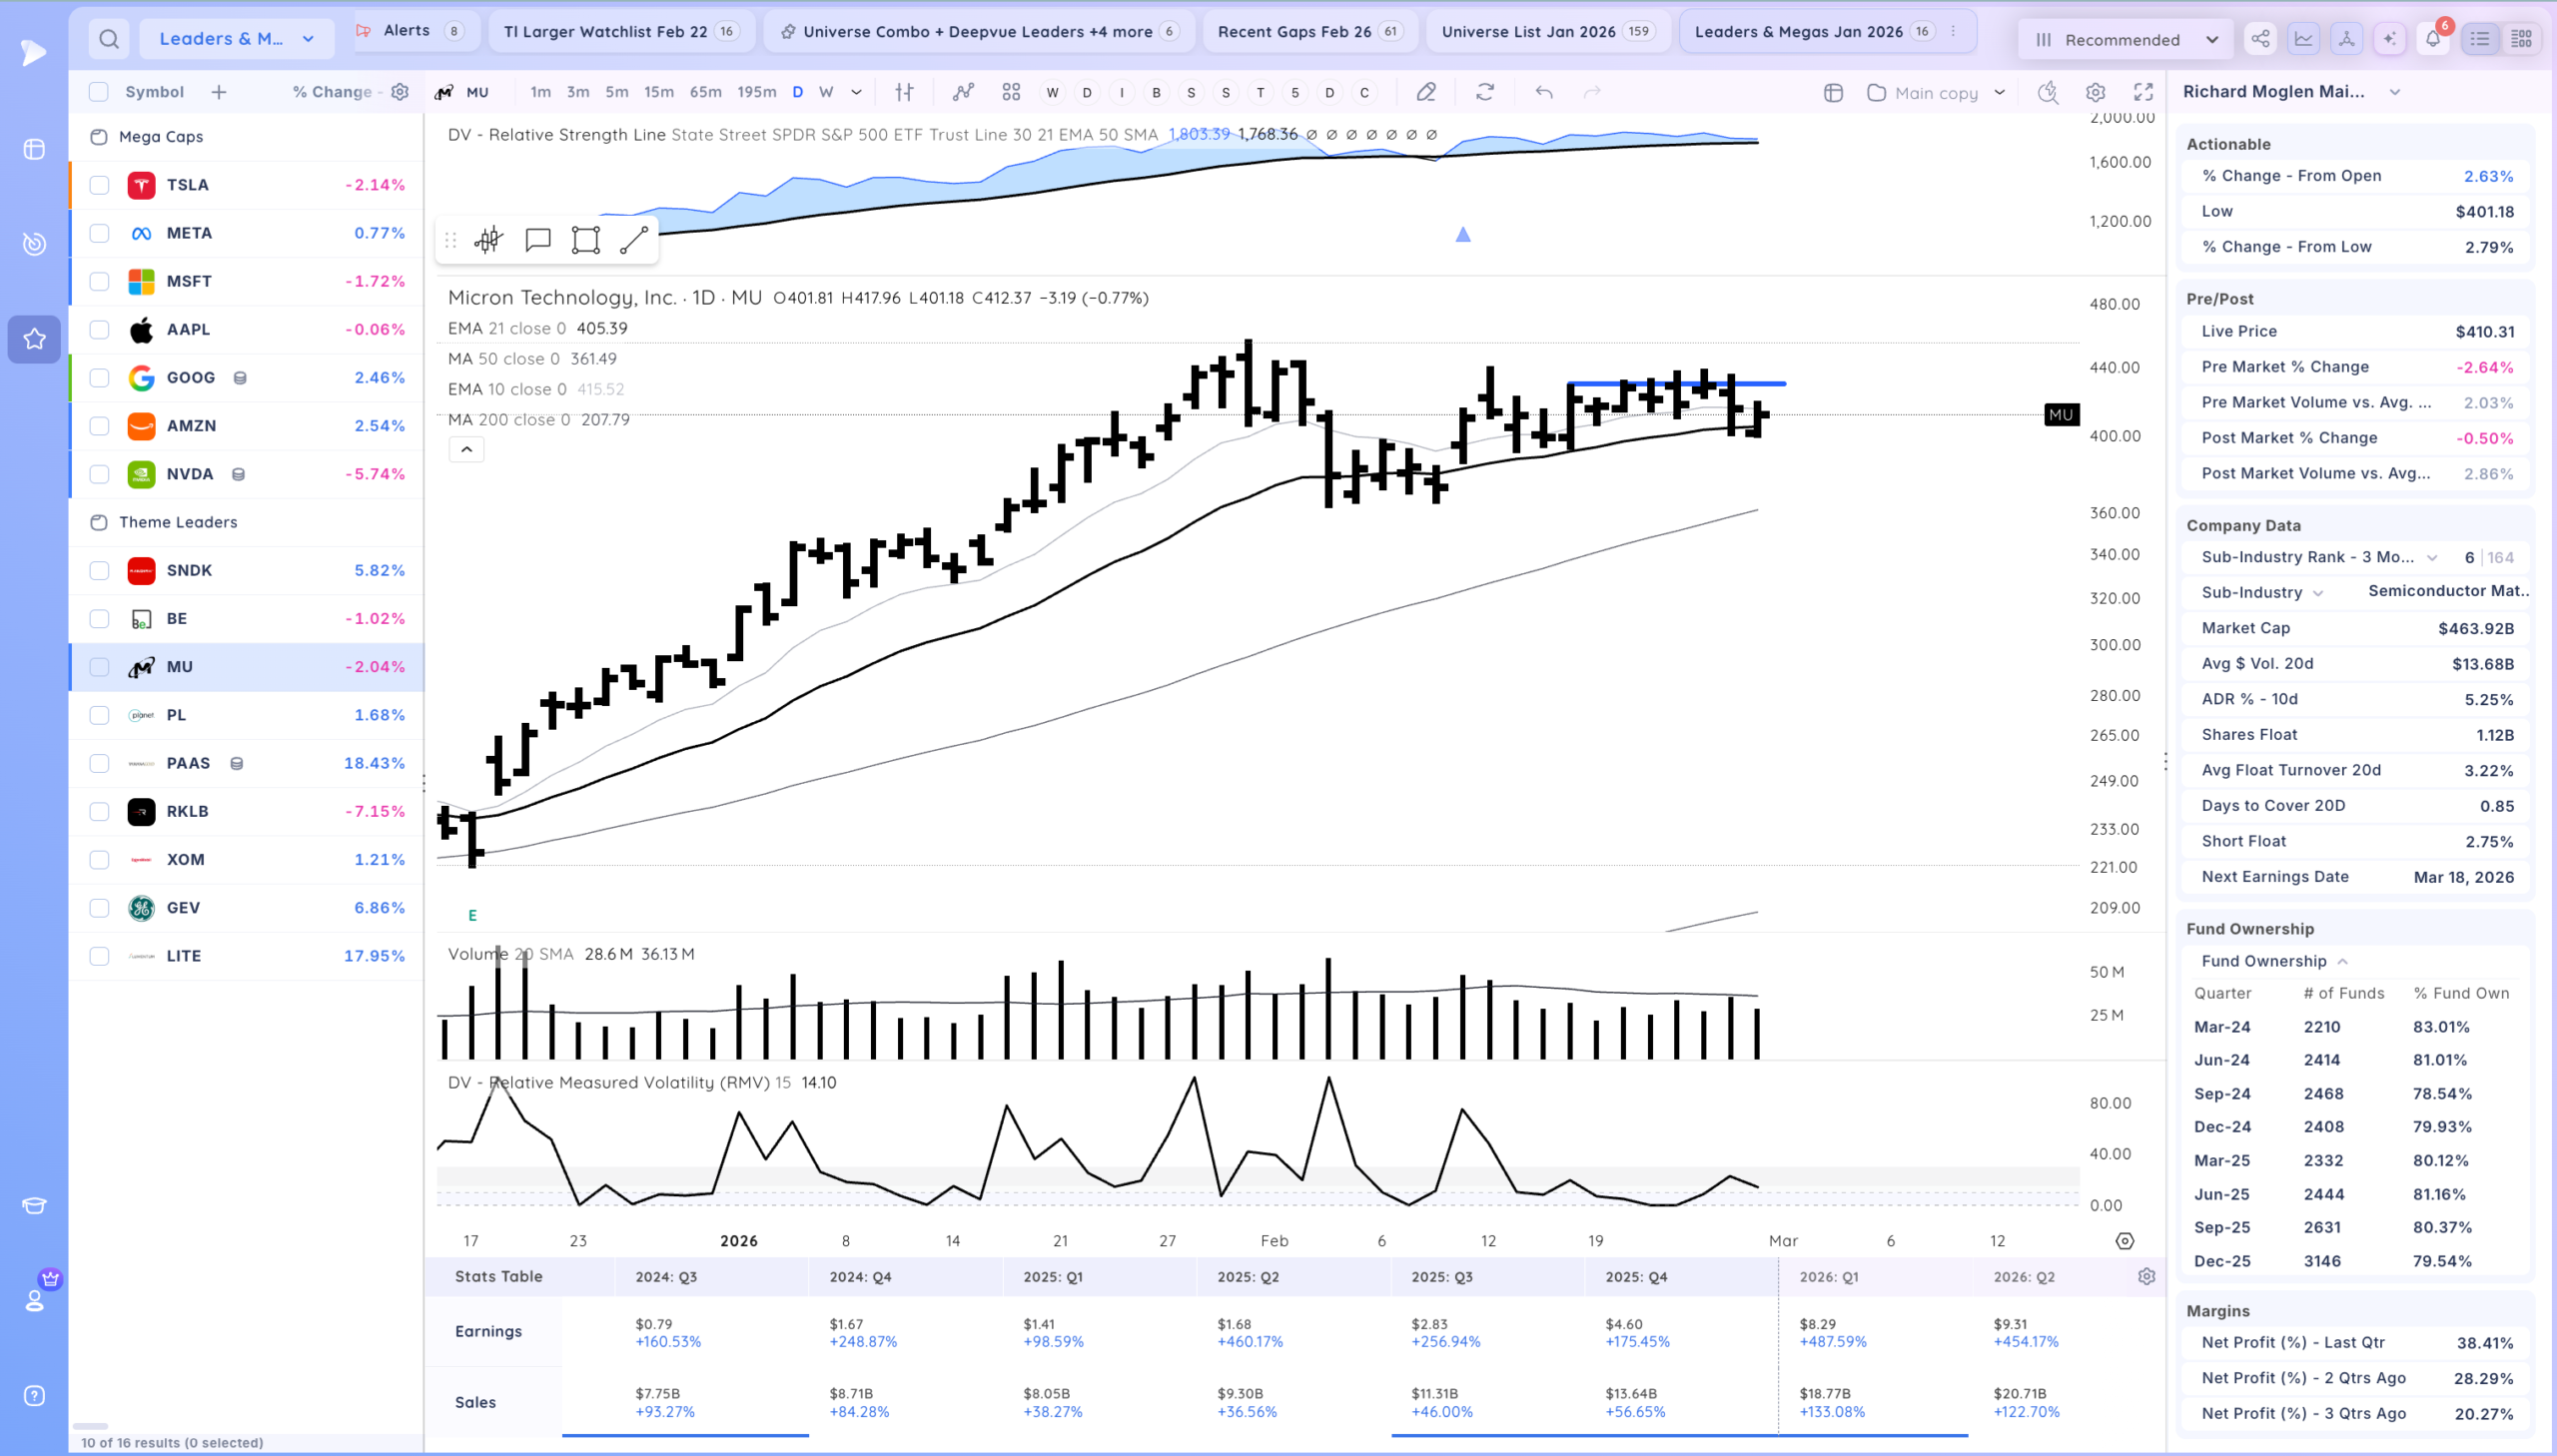
Task: Select the rectangle drawing tool
Action: point(586,240)
